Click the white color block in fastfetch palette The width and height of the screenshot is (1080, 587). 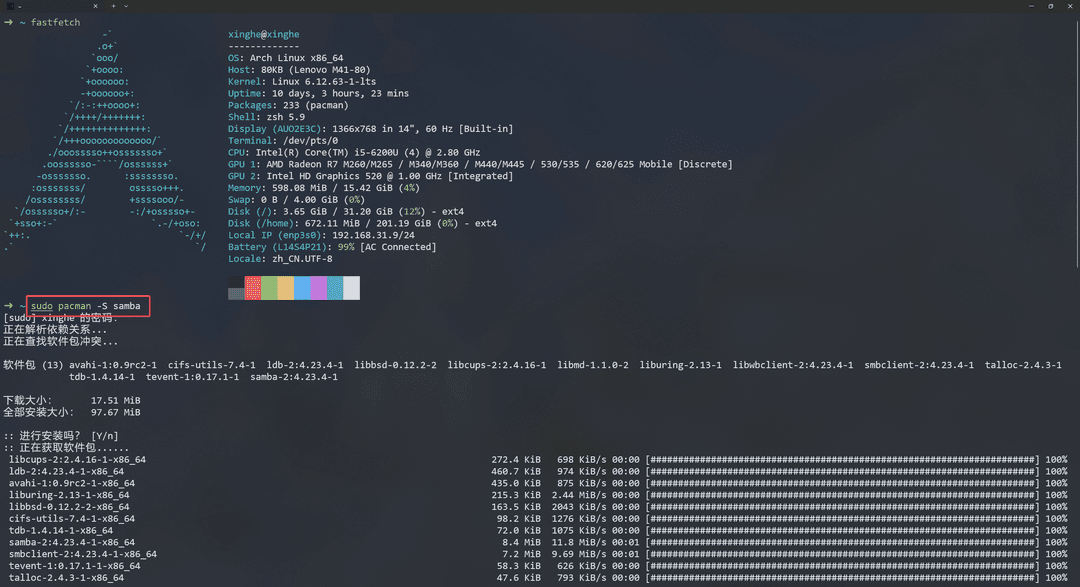(x=352, y=288)
